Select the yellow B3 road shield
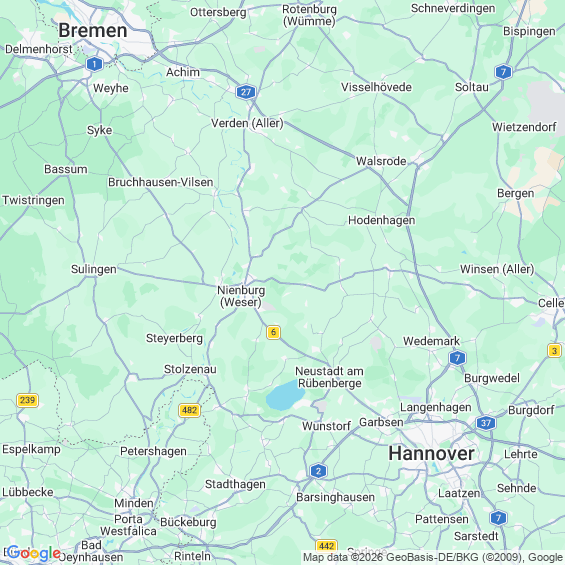 tap(554, 351)
